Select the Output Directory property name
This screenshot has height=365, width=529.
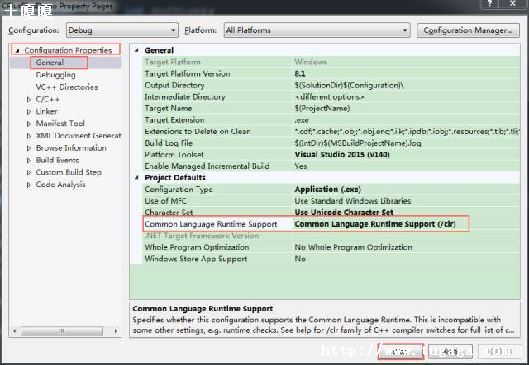coord(174,85)
